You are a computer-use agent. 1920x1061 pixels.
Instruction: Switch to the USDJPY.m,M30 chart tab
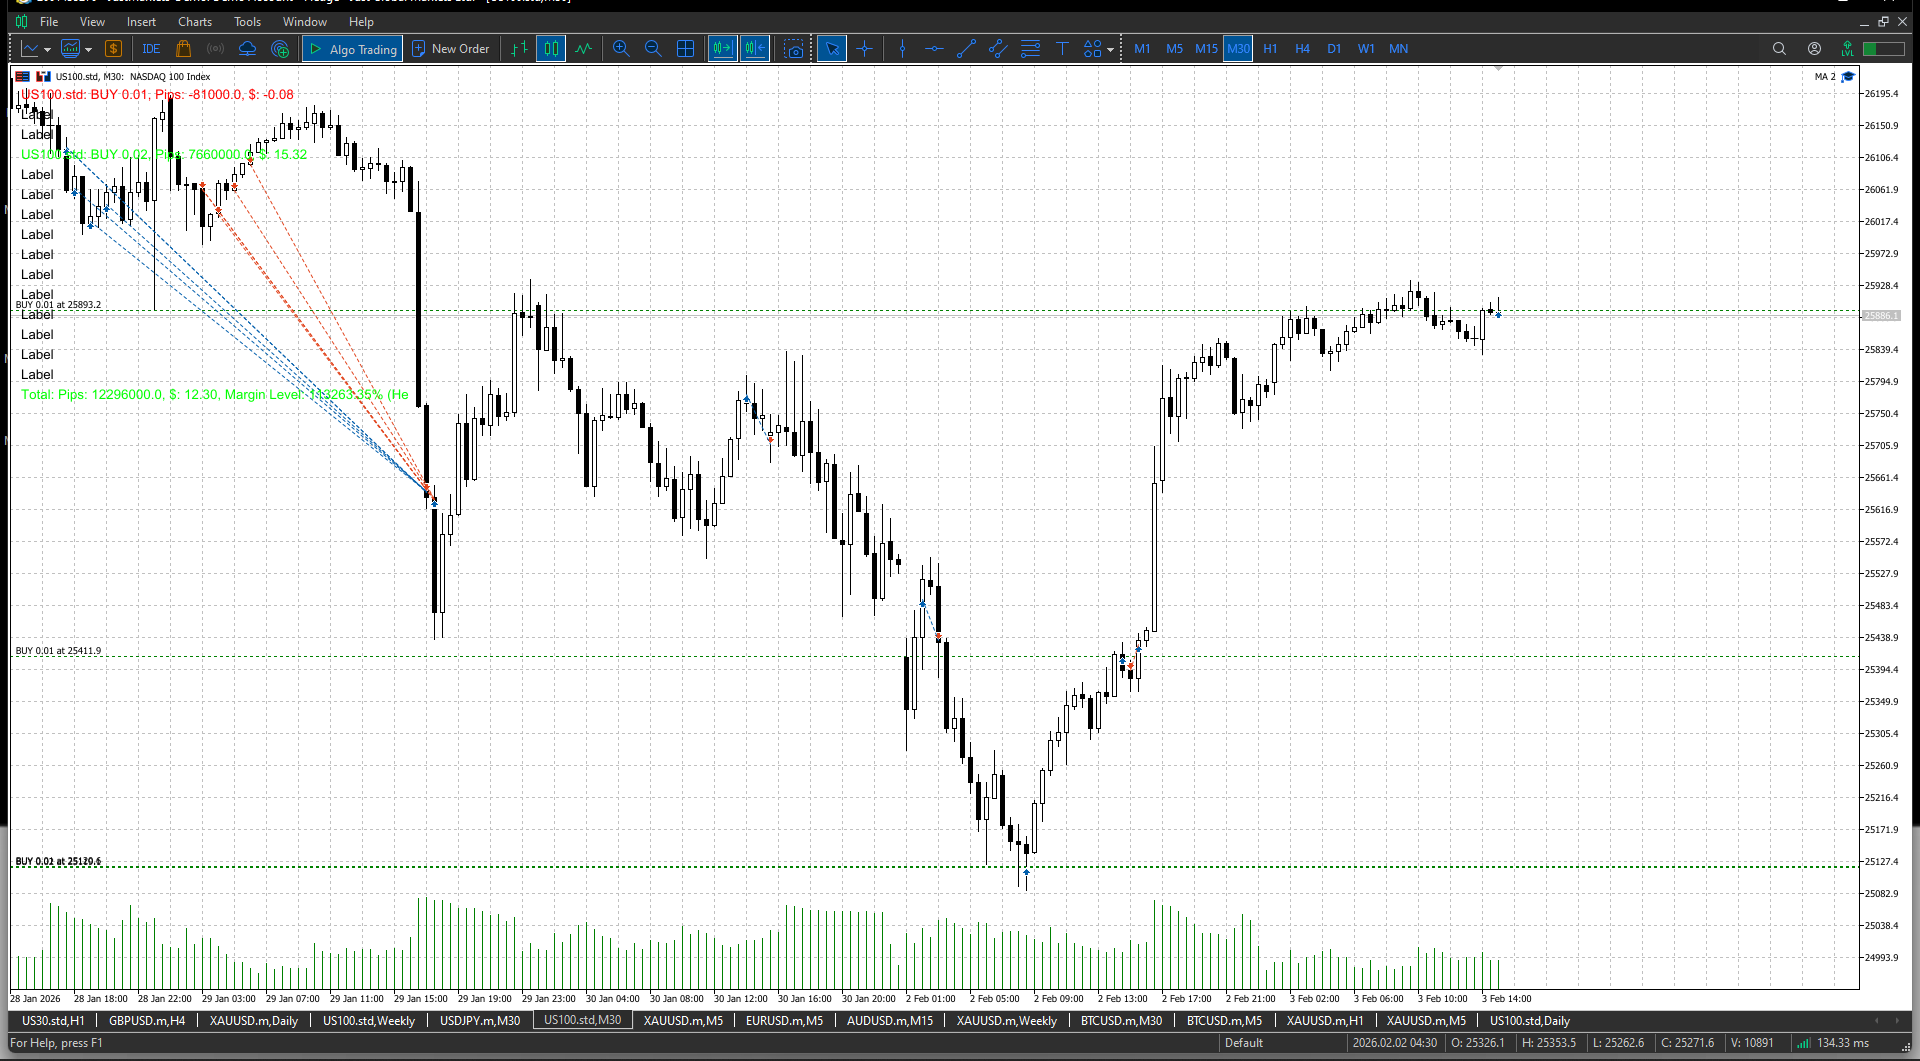tap(480, 1021)
